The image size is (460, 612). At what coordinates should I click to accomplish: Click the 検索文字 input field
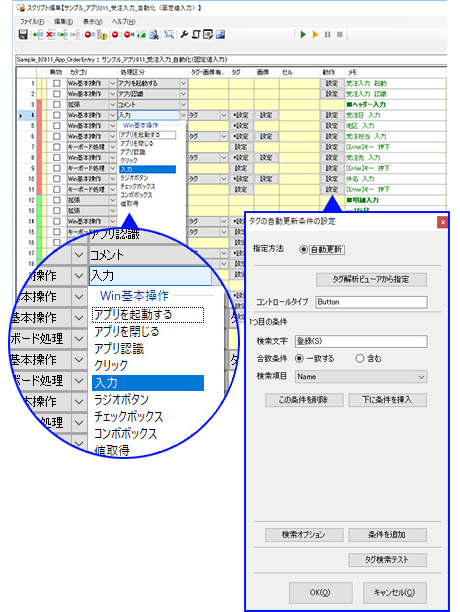361,341
